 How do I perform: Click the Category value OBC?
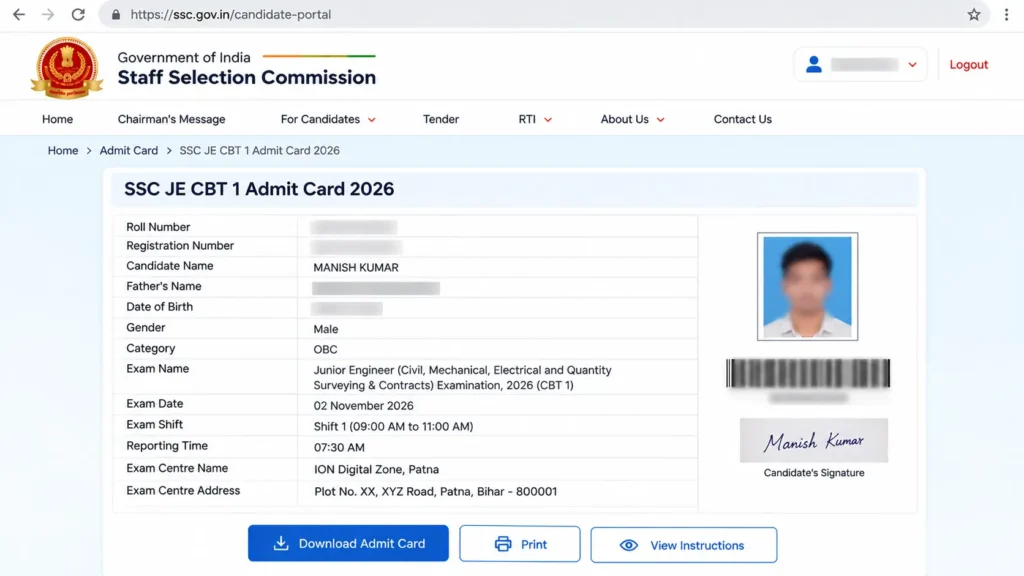point(325,349)
